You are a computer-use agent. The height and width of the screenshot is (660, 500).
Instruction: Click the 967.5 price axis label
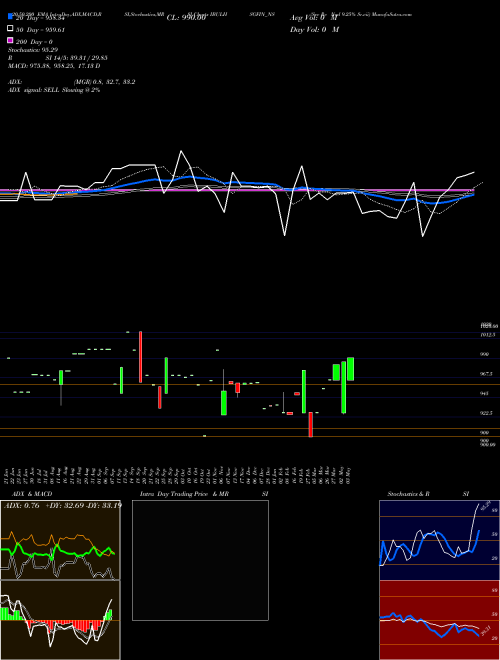[x=487, y=374]
